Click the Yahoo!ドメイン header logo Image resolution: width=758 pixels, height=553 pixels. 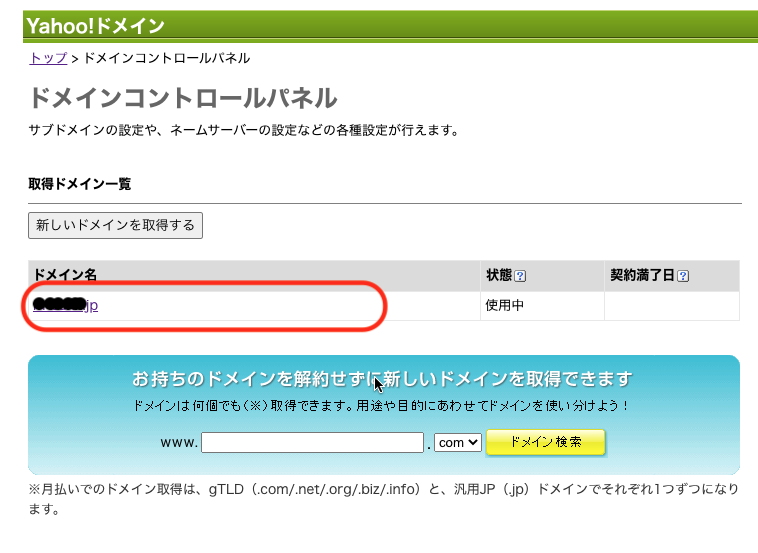[95, 26]
